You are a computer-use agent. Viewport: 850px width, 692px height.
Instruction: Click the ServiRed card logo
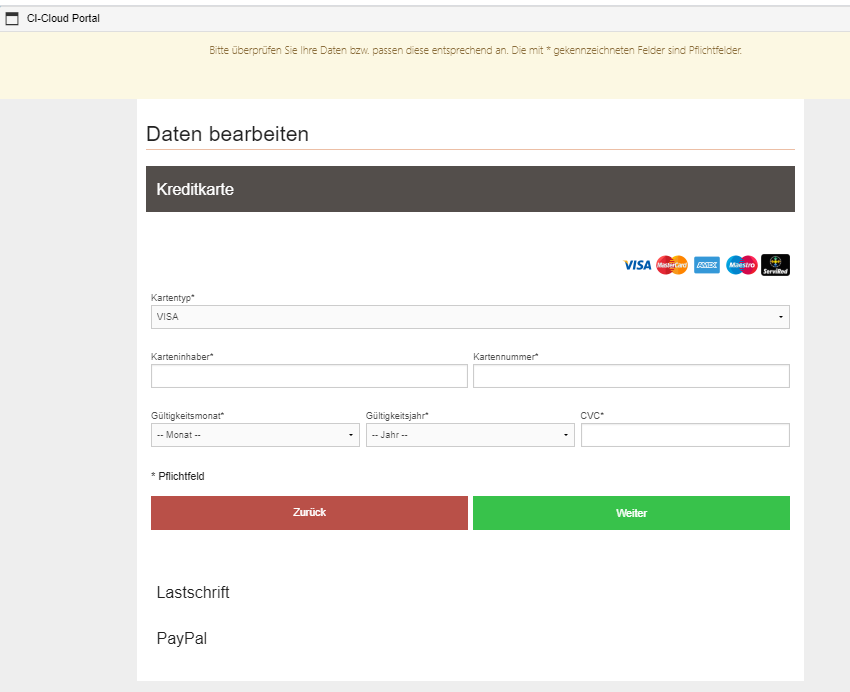775,265
